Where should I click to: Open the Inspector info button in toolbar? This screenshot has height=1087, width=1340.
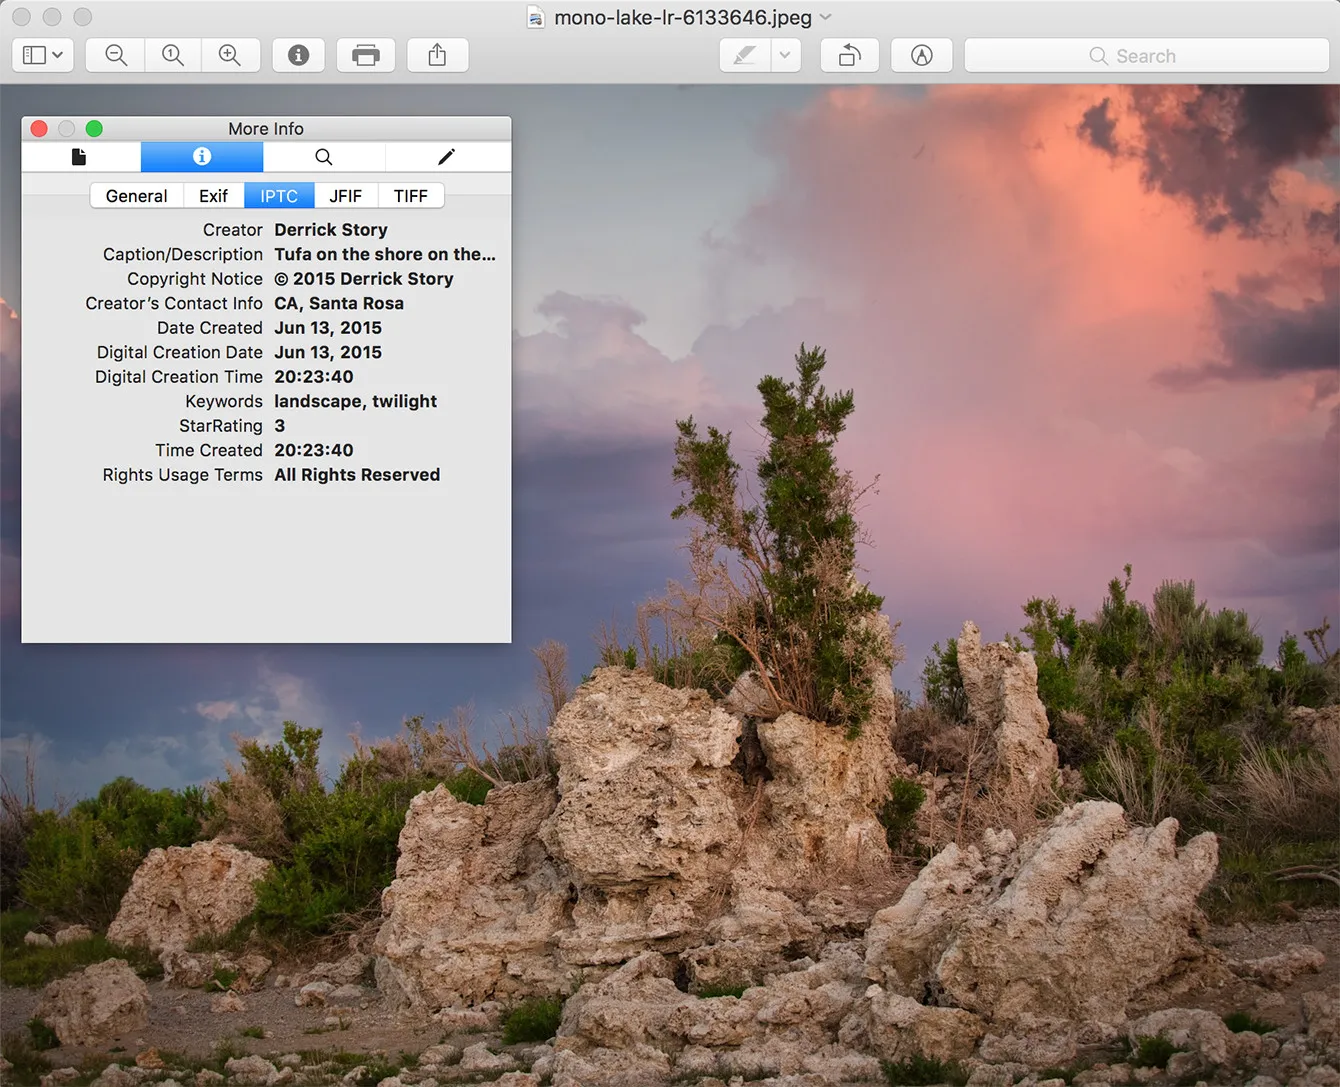click(298, 56)
